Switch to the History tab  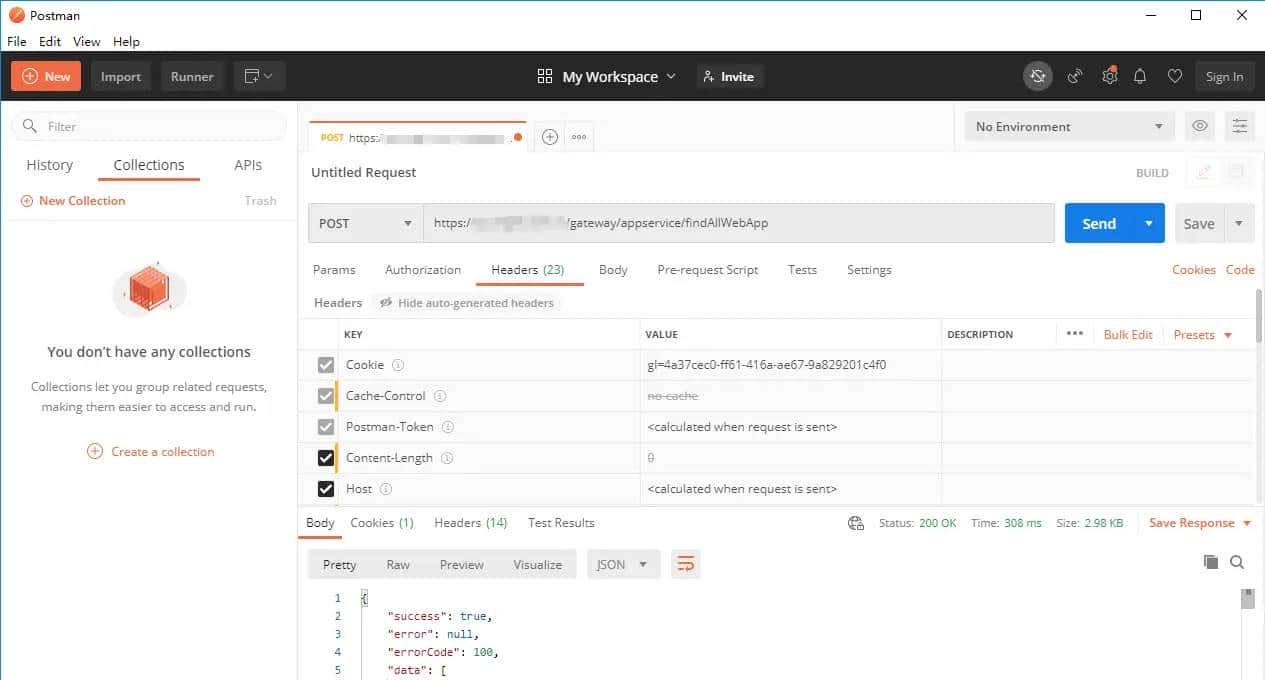50,165
